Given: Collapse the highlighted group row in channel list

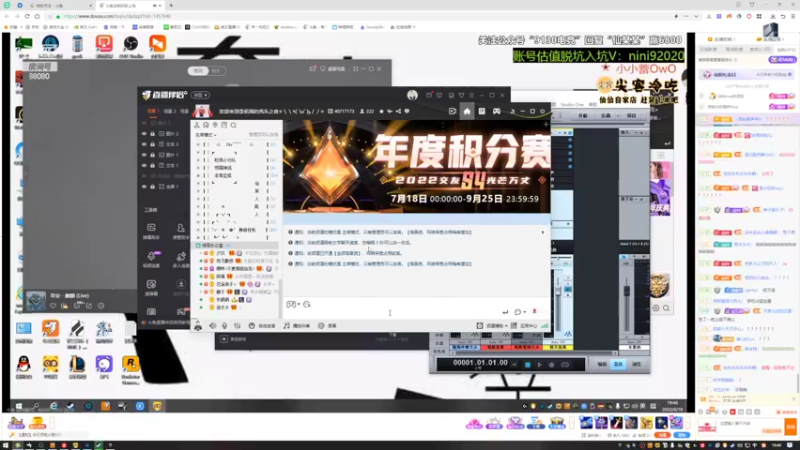Looking at the screenshot, I should [198, 245].
